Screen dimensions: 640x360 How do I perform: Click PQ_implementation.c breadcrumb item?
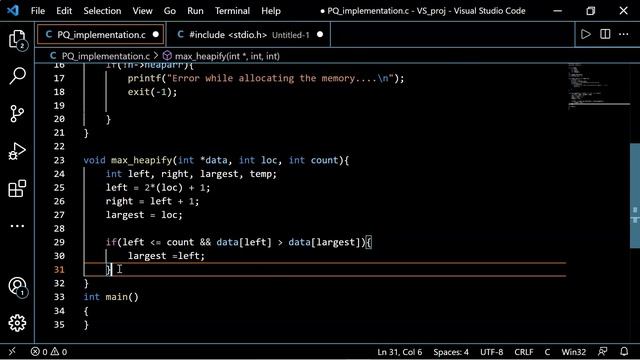coord(106,56)
